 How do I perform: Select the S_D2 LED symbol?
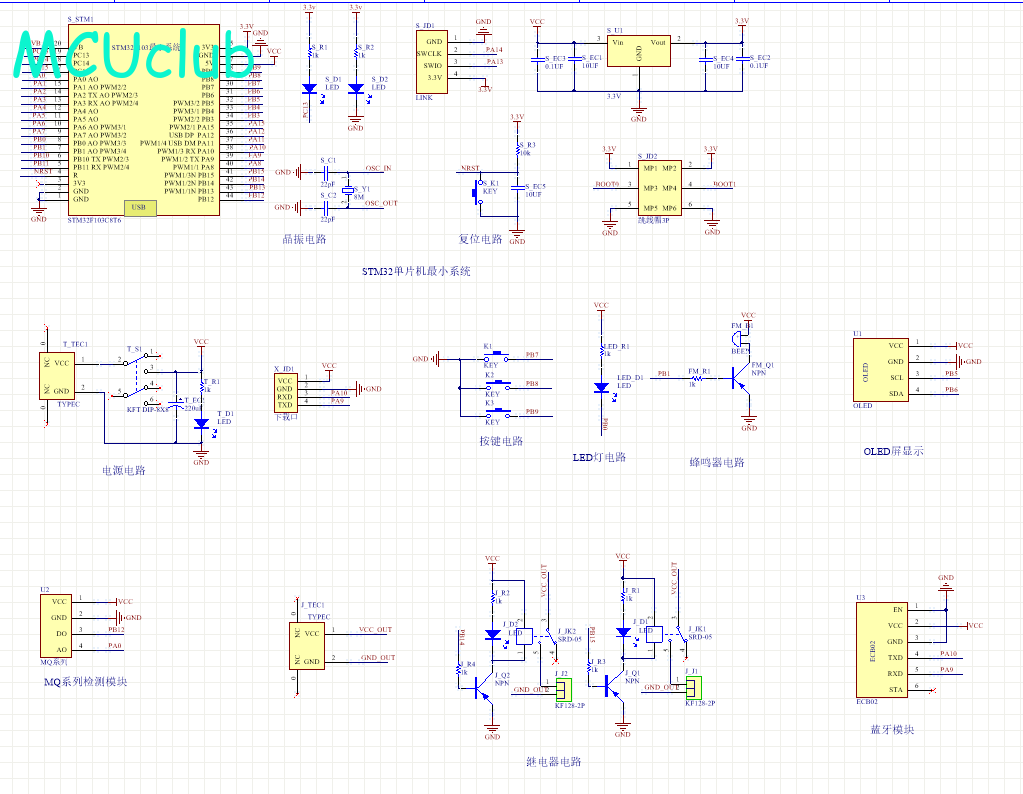click(x=356, y=89)
